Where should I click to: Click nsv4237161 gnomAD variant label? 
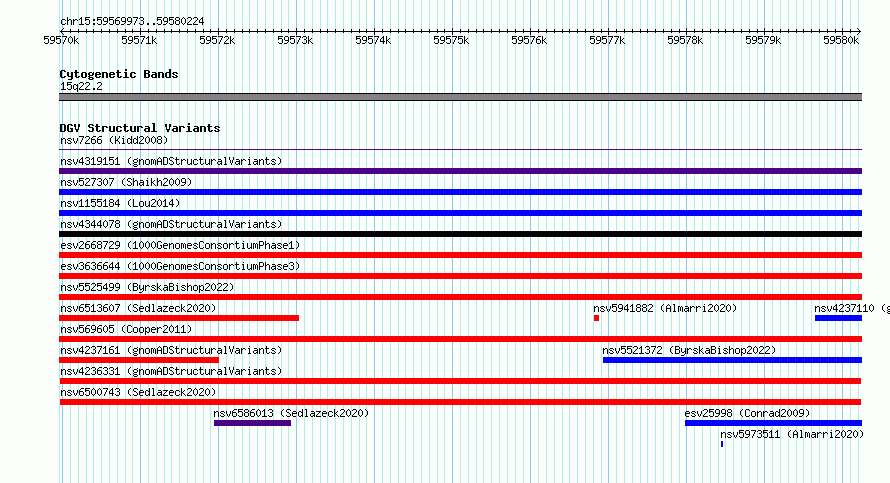(x=171, y=350)
